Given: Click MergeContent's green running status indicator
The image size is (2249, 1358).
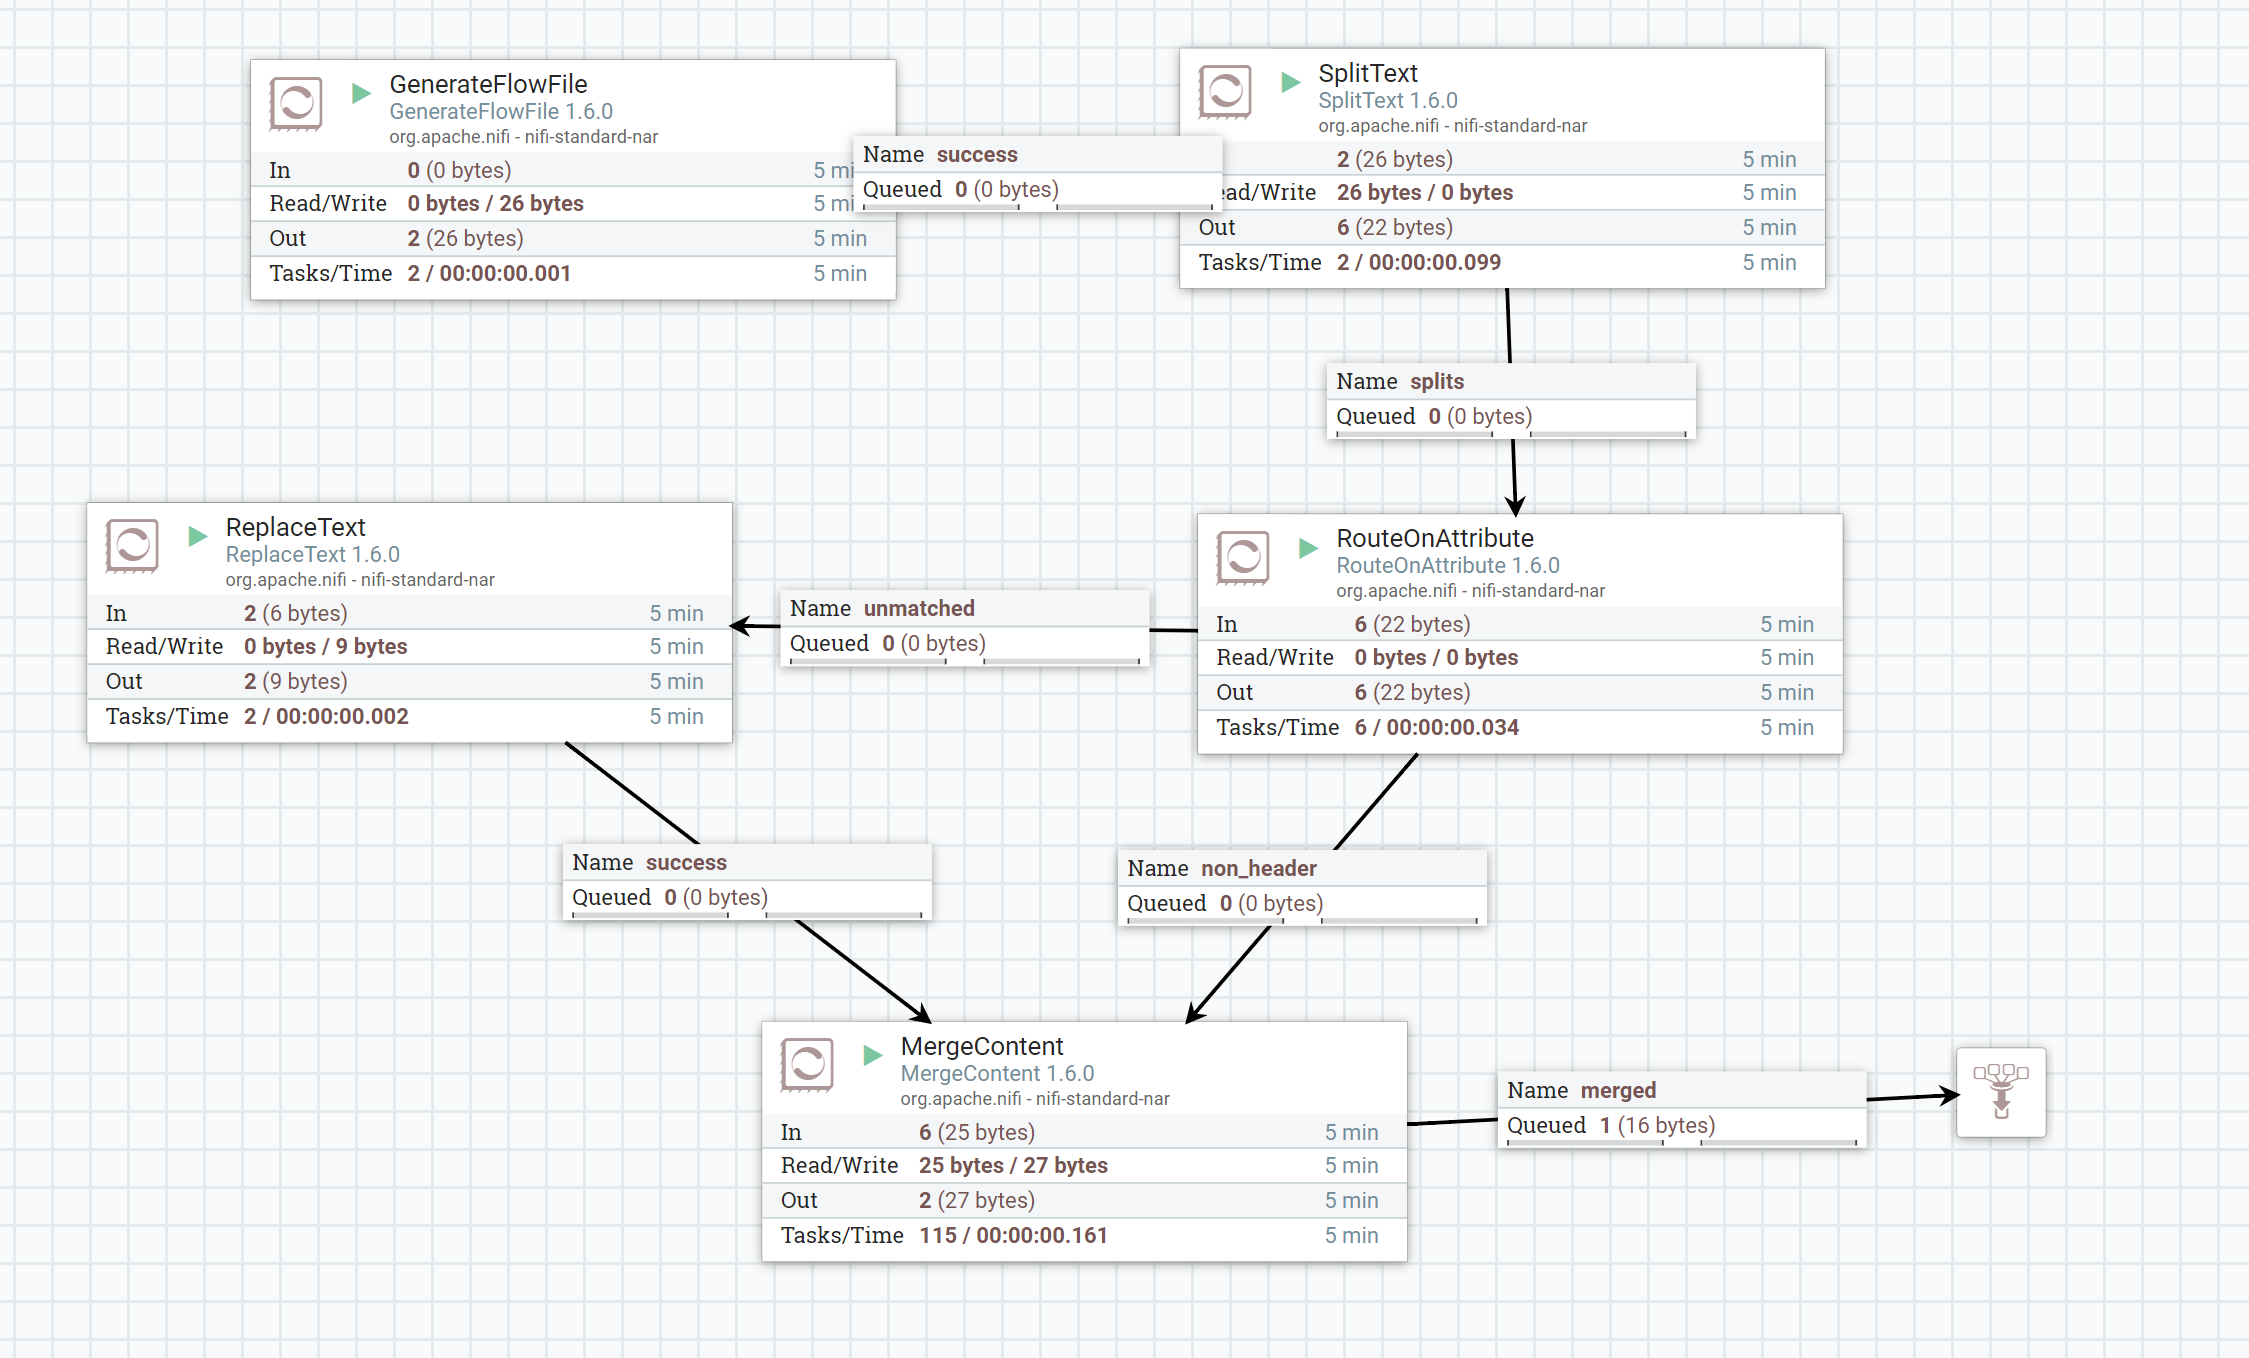Looking at the screenshot, I should coord(872,1055).
